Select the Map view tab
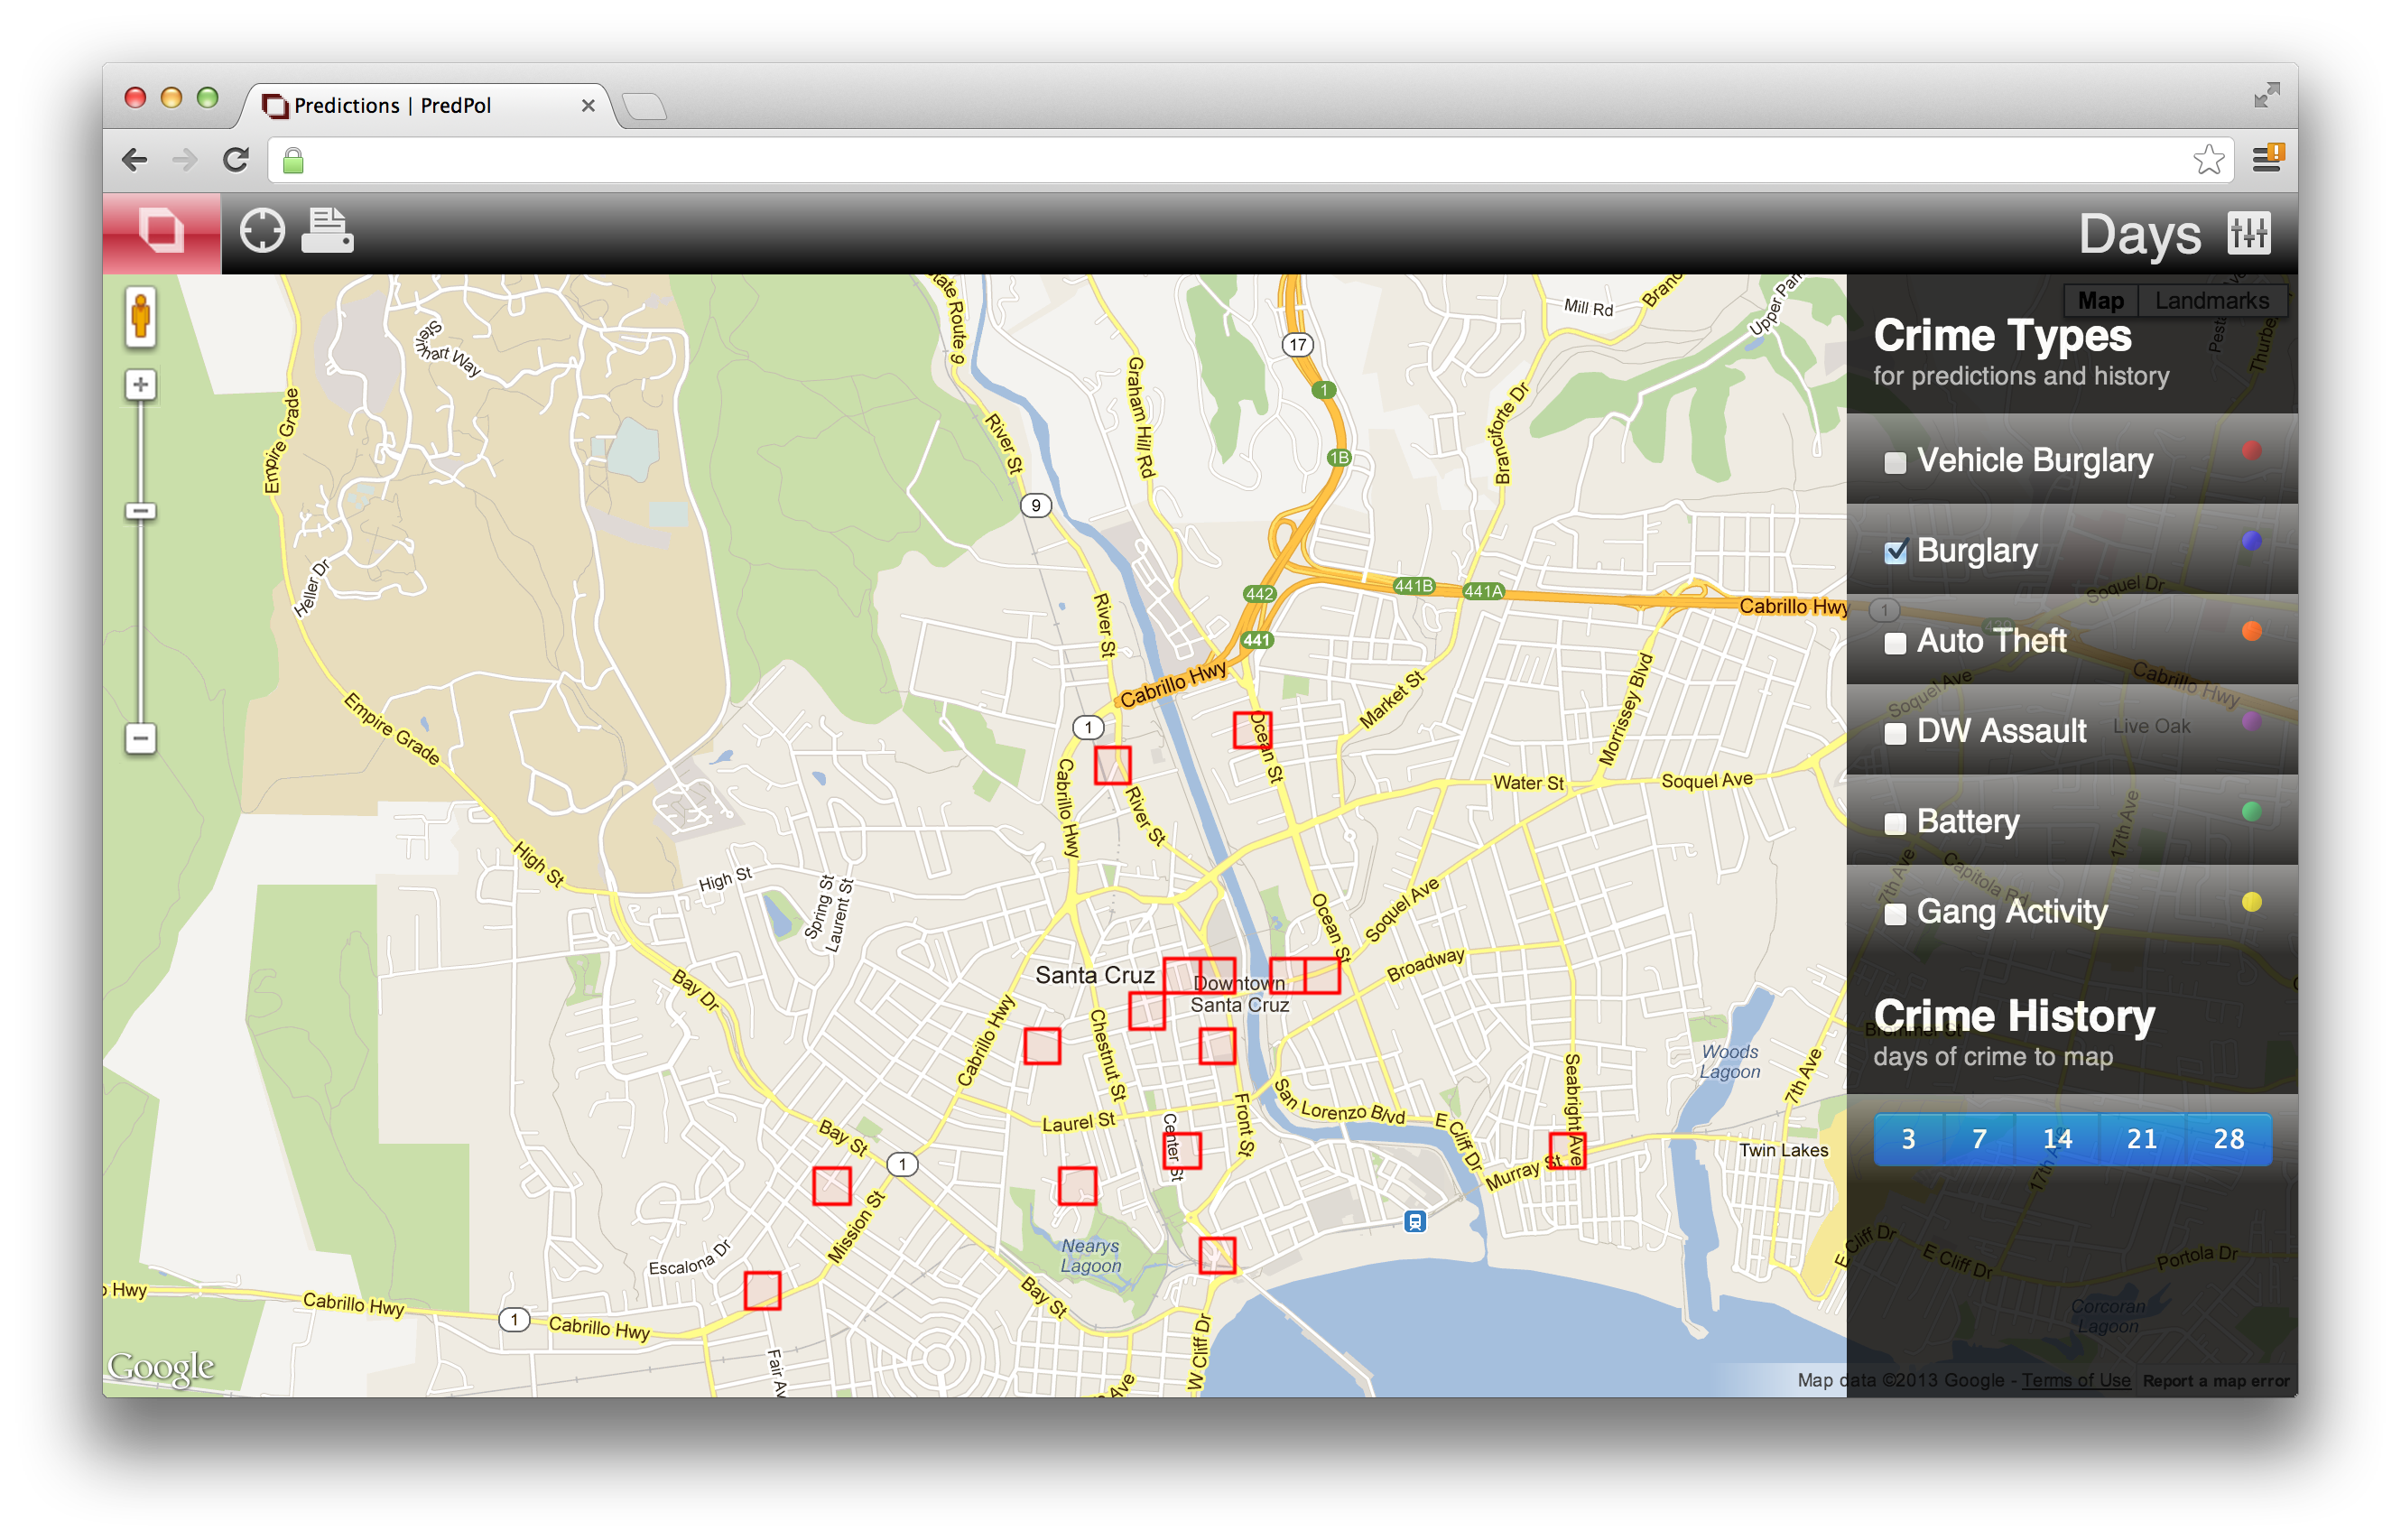Screen dimensions: 2401x1540 point(2100,300)
